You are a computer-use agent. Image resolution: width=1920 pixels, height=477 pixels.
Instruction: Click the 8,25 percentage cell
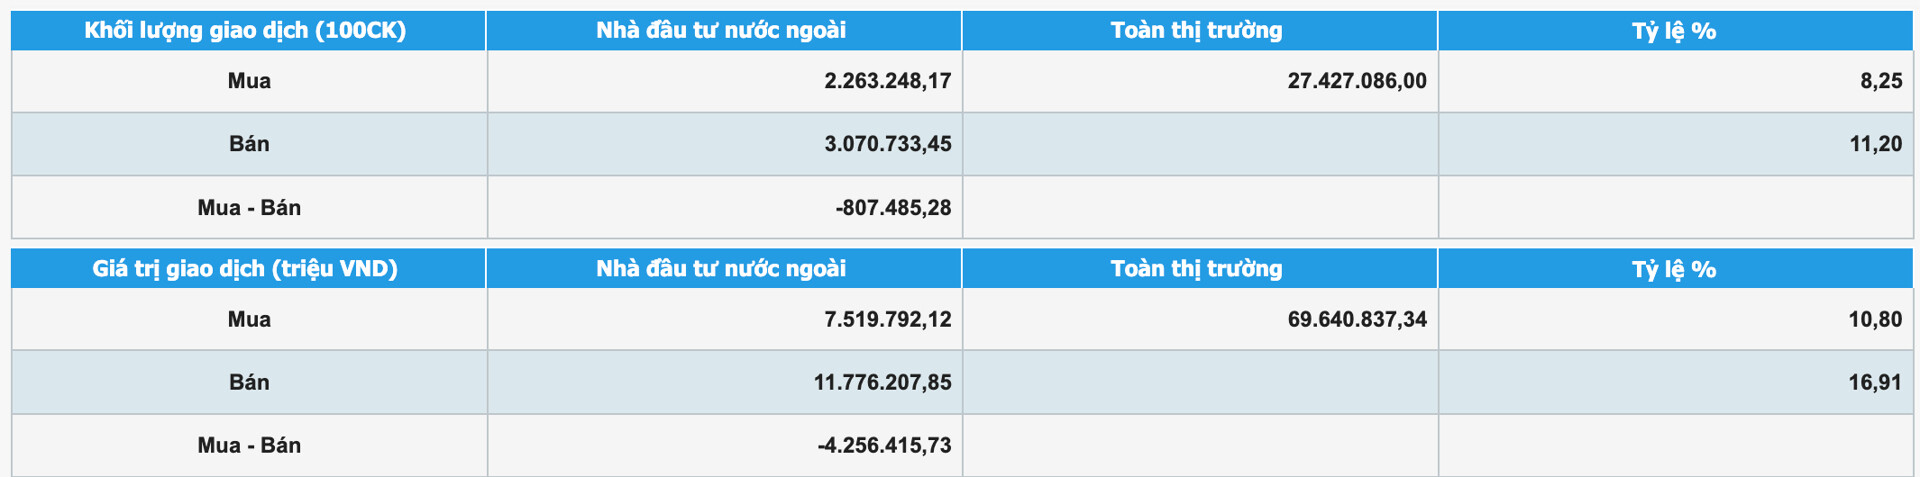click(x=1880, y=81)
